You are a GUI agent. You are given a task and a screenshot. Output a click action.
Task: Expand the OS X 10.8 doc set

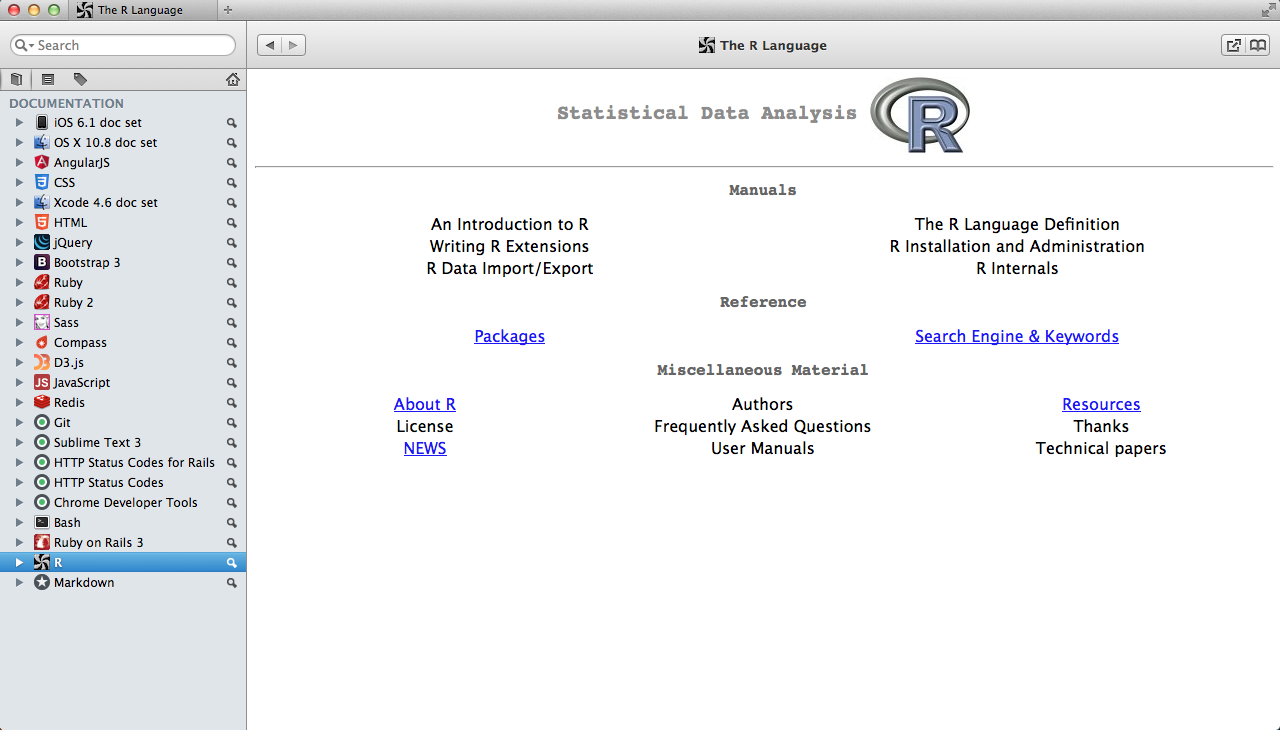coord(18,142)
